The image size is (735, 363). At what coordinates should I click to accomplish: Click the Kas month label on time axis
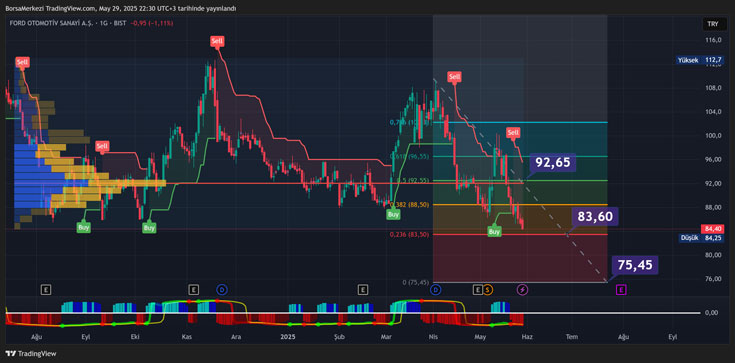coord(187,337)
